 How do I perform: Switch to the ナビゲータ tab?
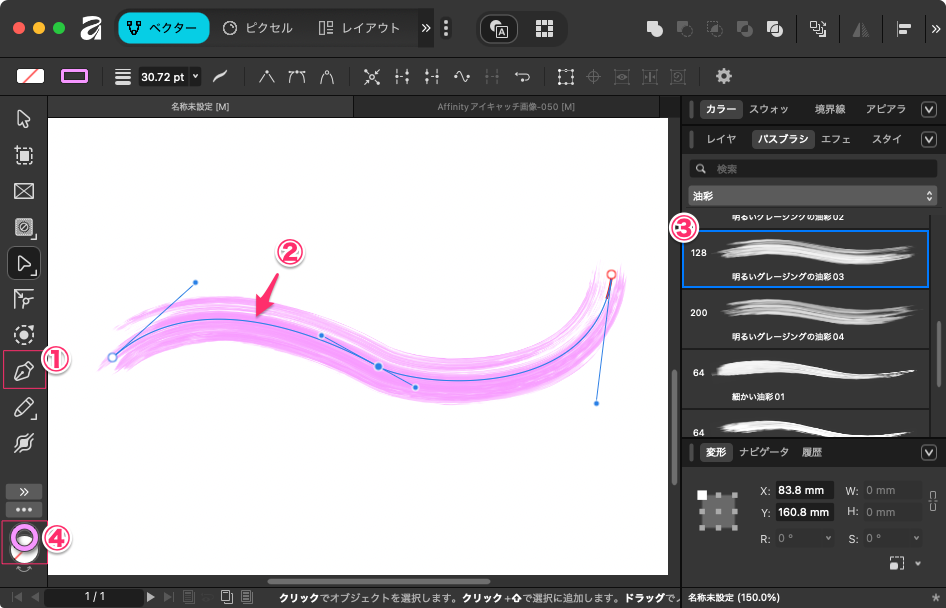[764, 452]
